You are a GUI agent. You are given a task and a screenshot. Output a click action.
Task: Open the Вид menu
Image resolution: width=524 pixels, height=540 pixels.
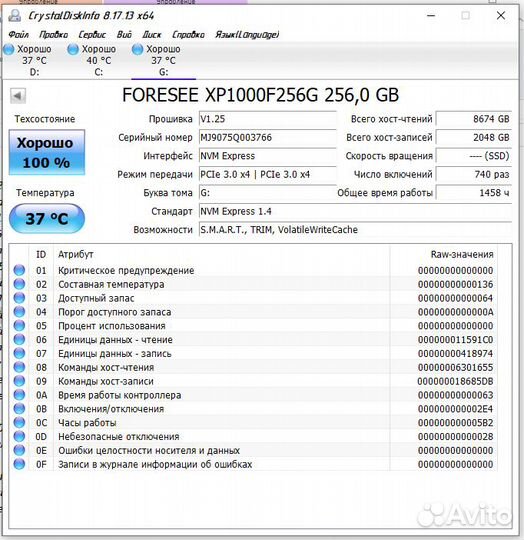click(x=124, y=34)
